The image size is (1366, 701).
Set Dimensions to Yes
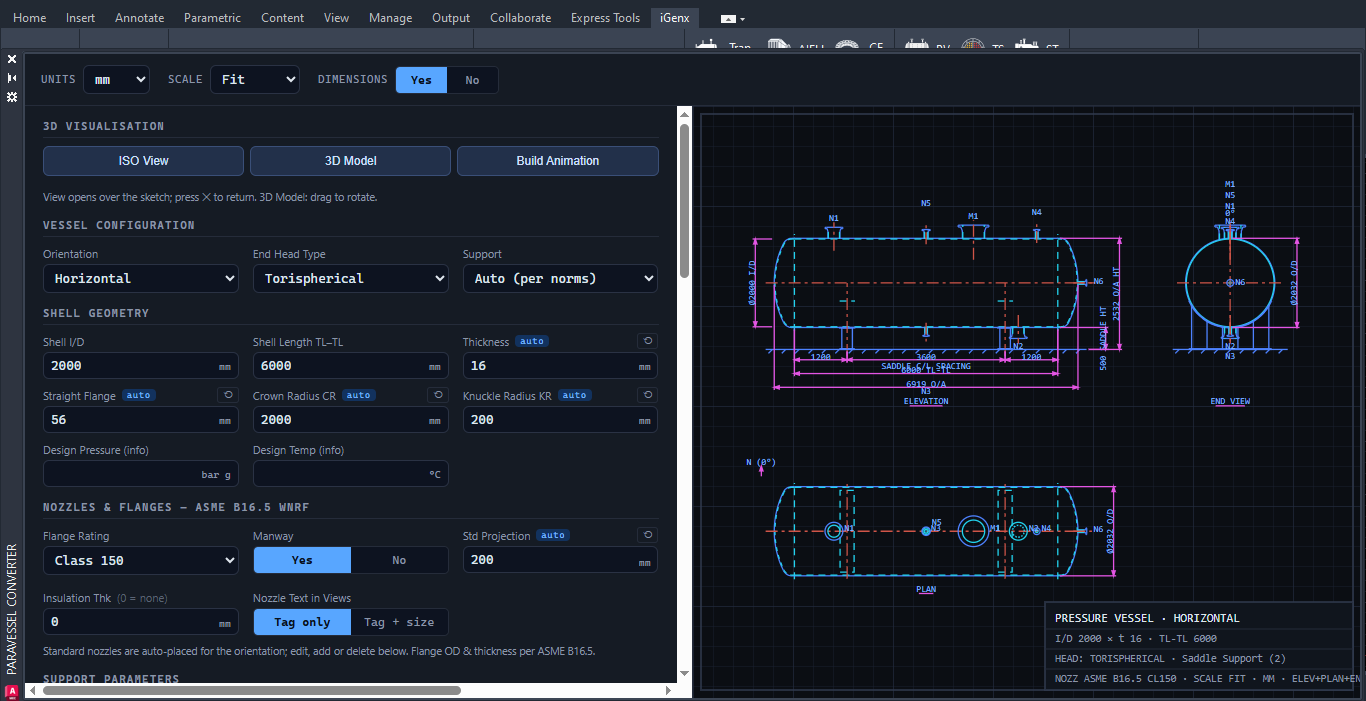tap(421, 80)
